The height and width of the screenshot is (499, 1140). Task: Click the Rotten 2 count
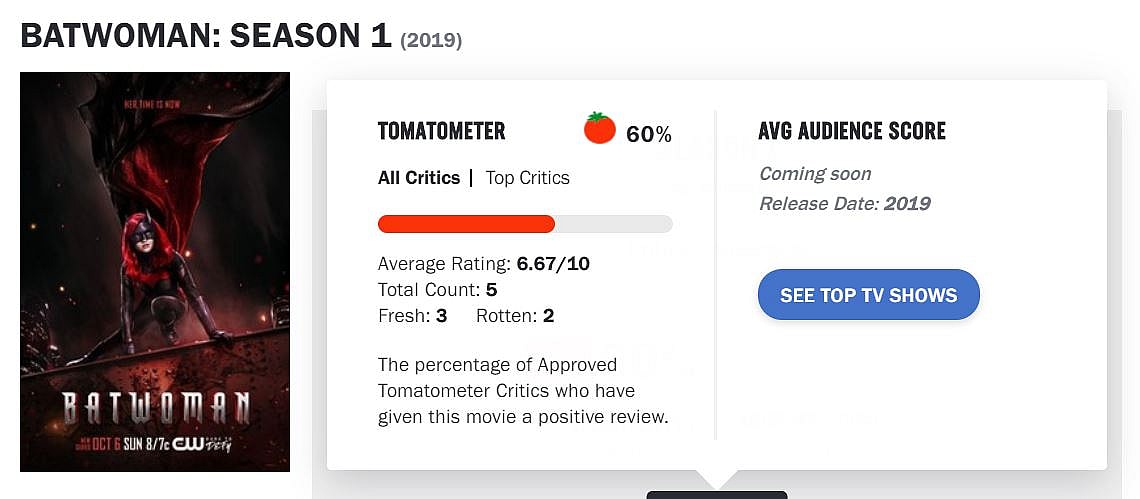click(515, 316)
